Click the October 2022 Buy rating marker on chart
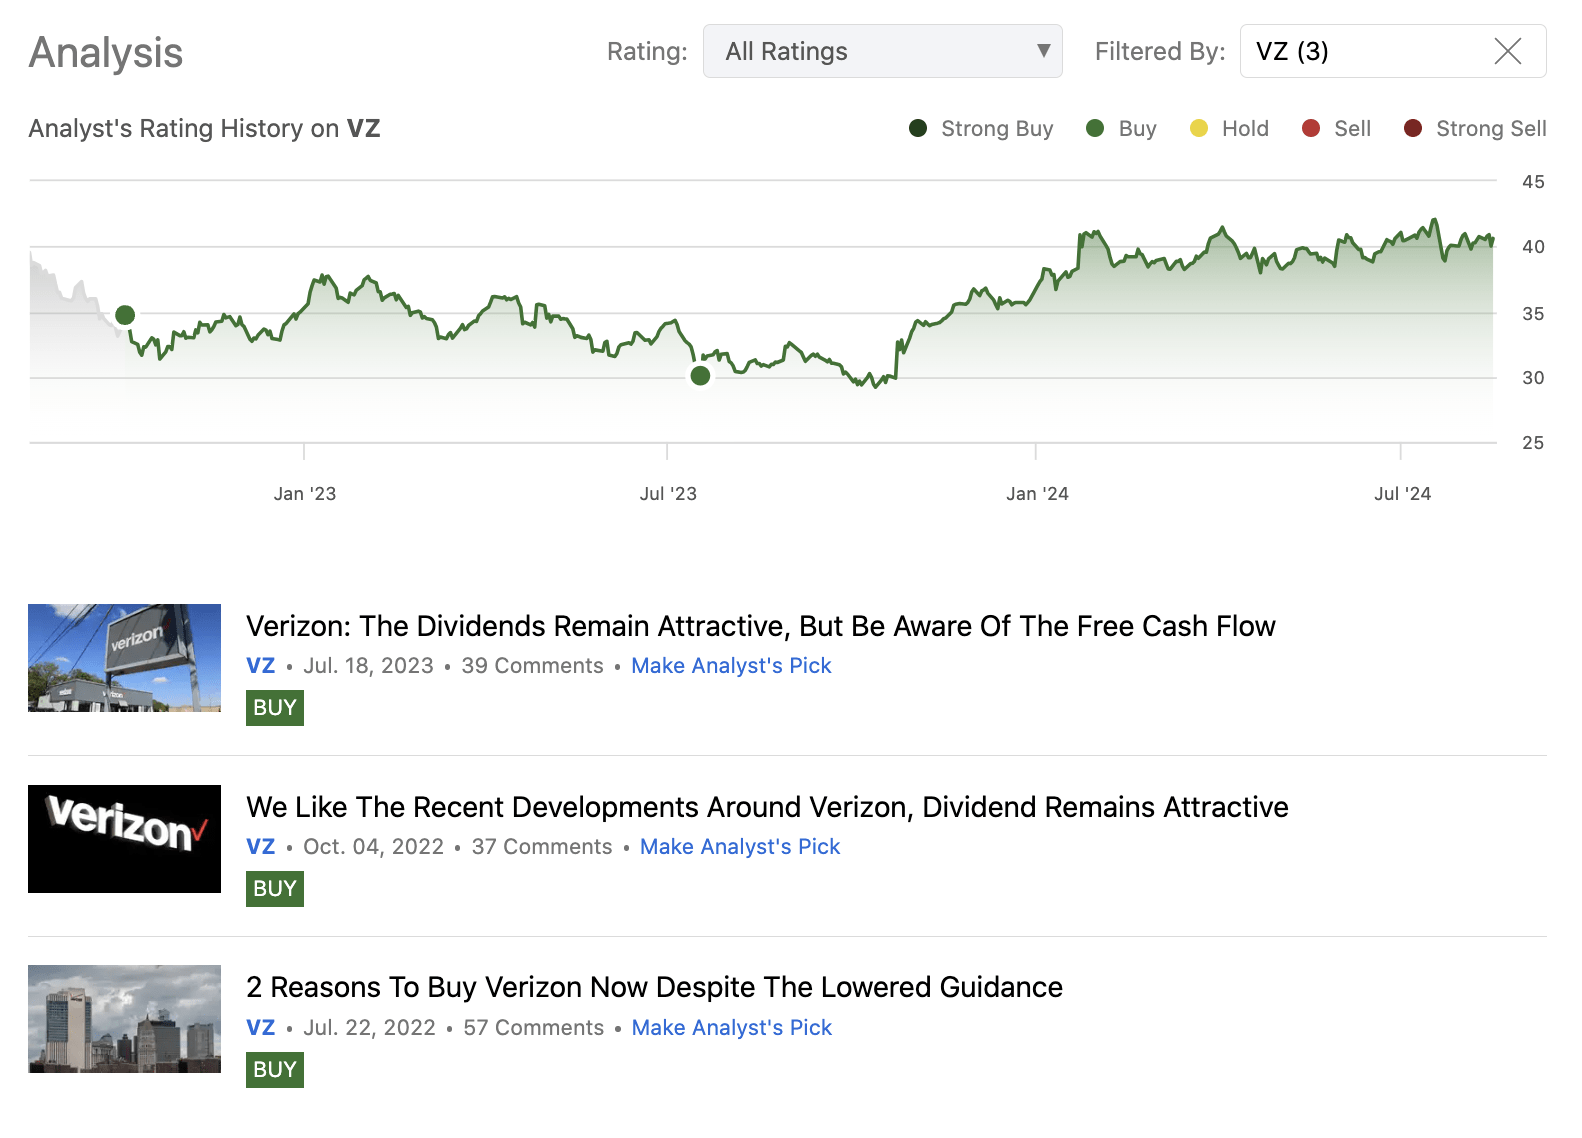This screenshot has height=1138, width=1582. (x=125, y=315)
